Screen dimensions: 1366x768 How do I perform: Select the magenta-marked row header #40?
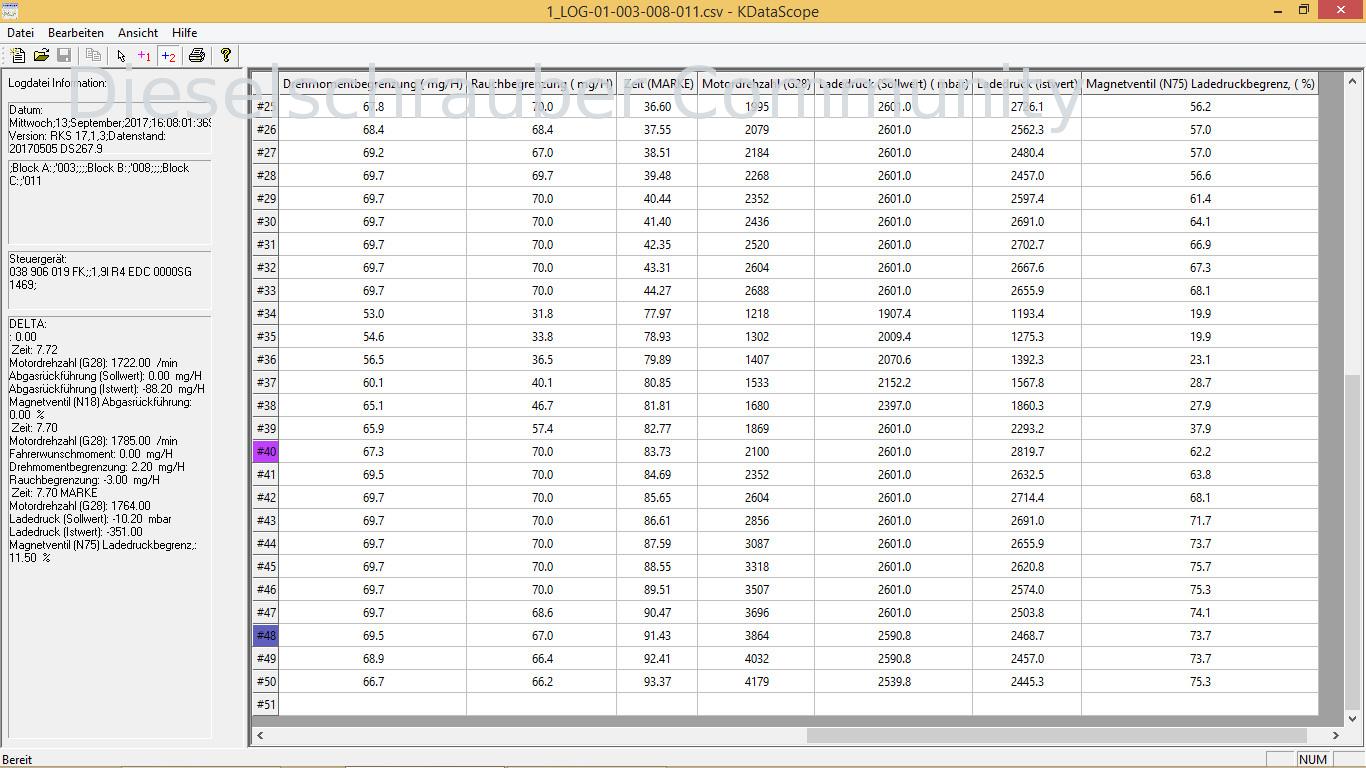click(266, 452)
